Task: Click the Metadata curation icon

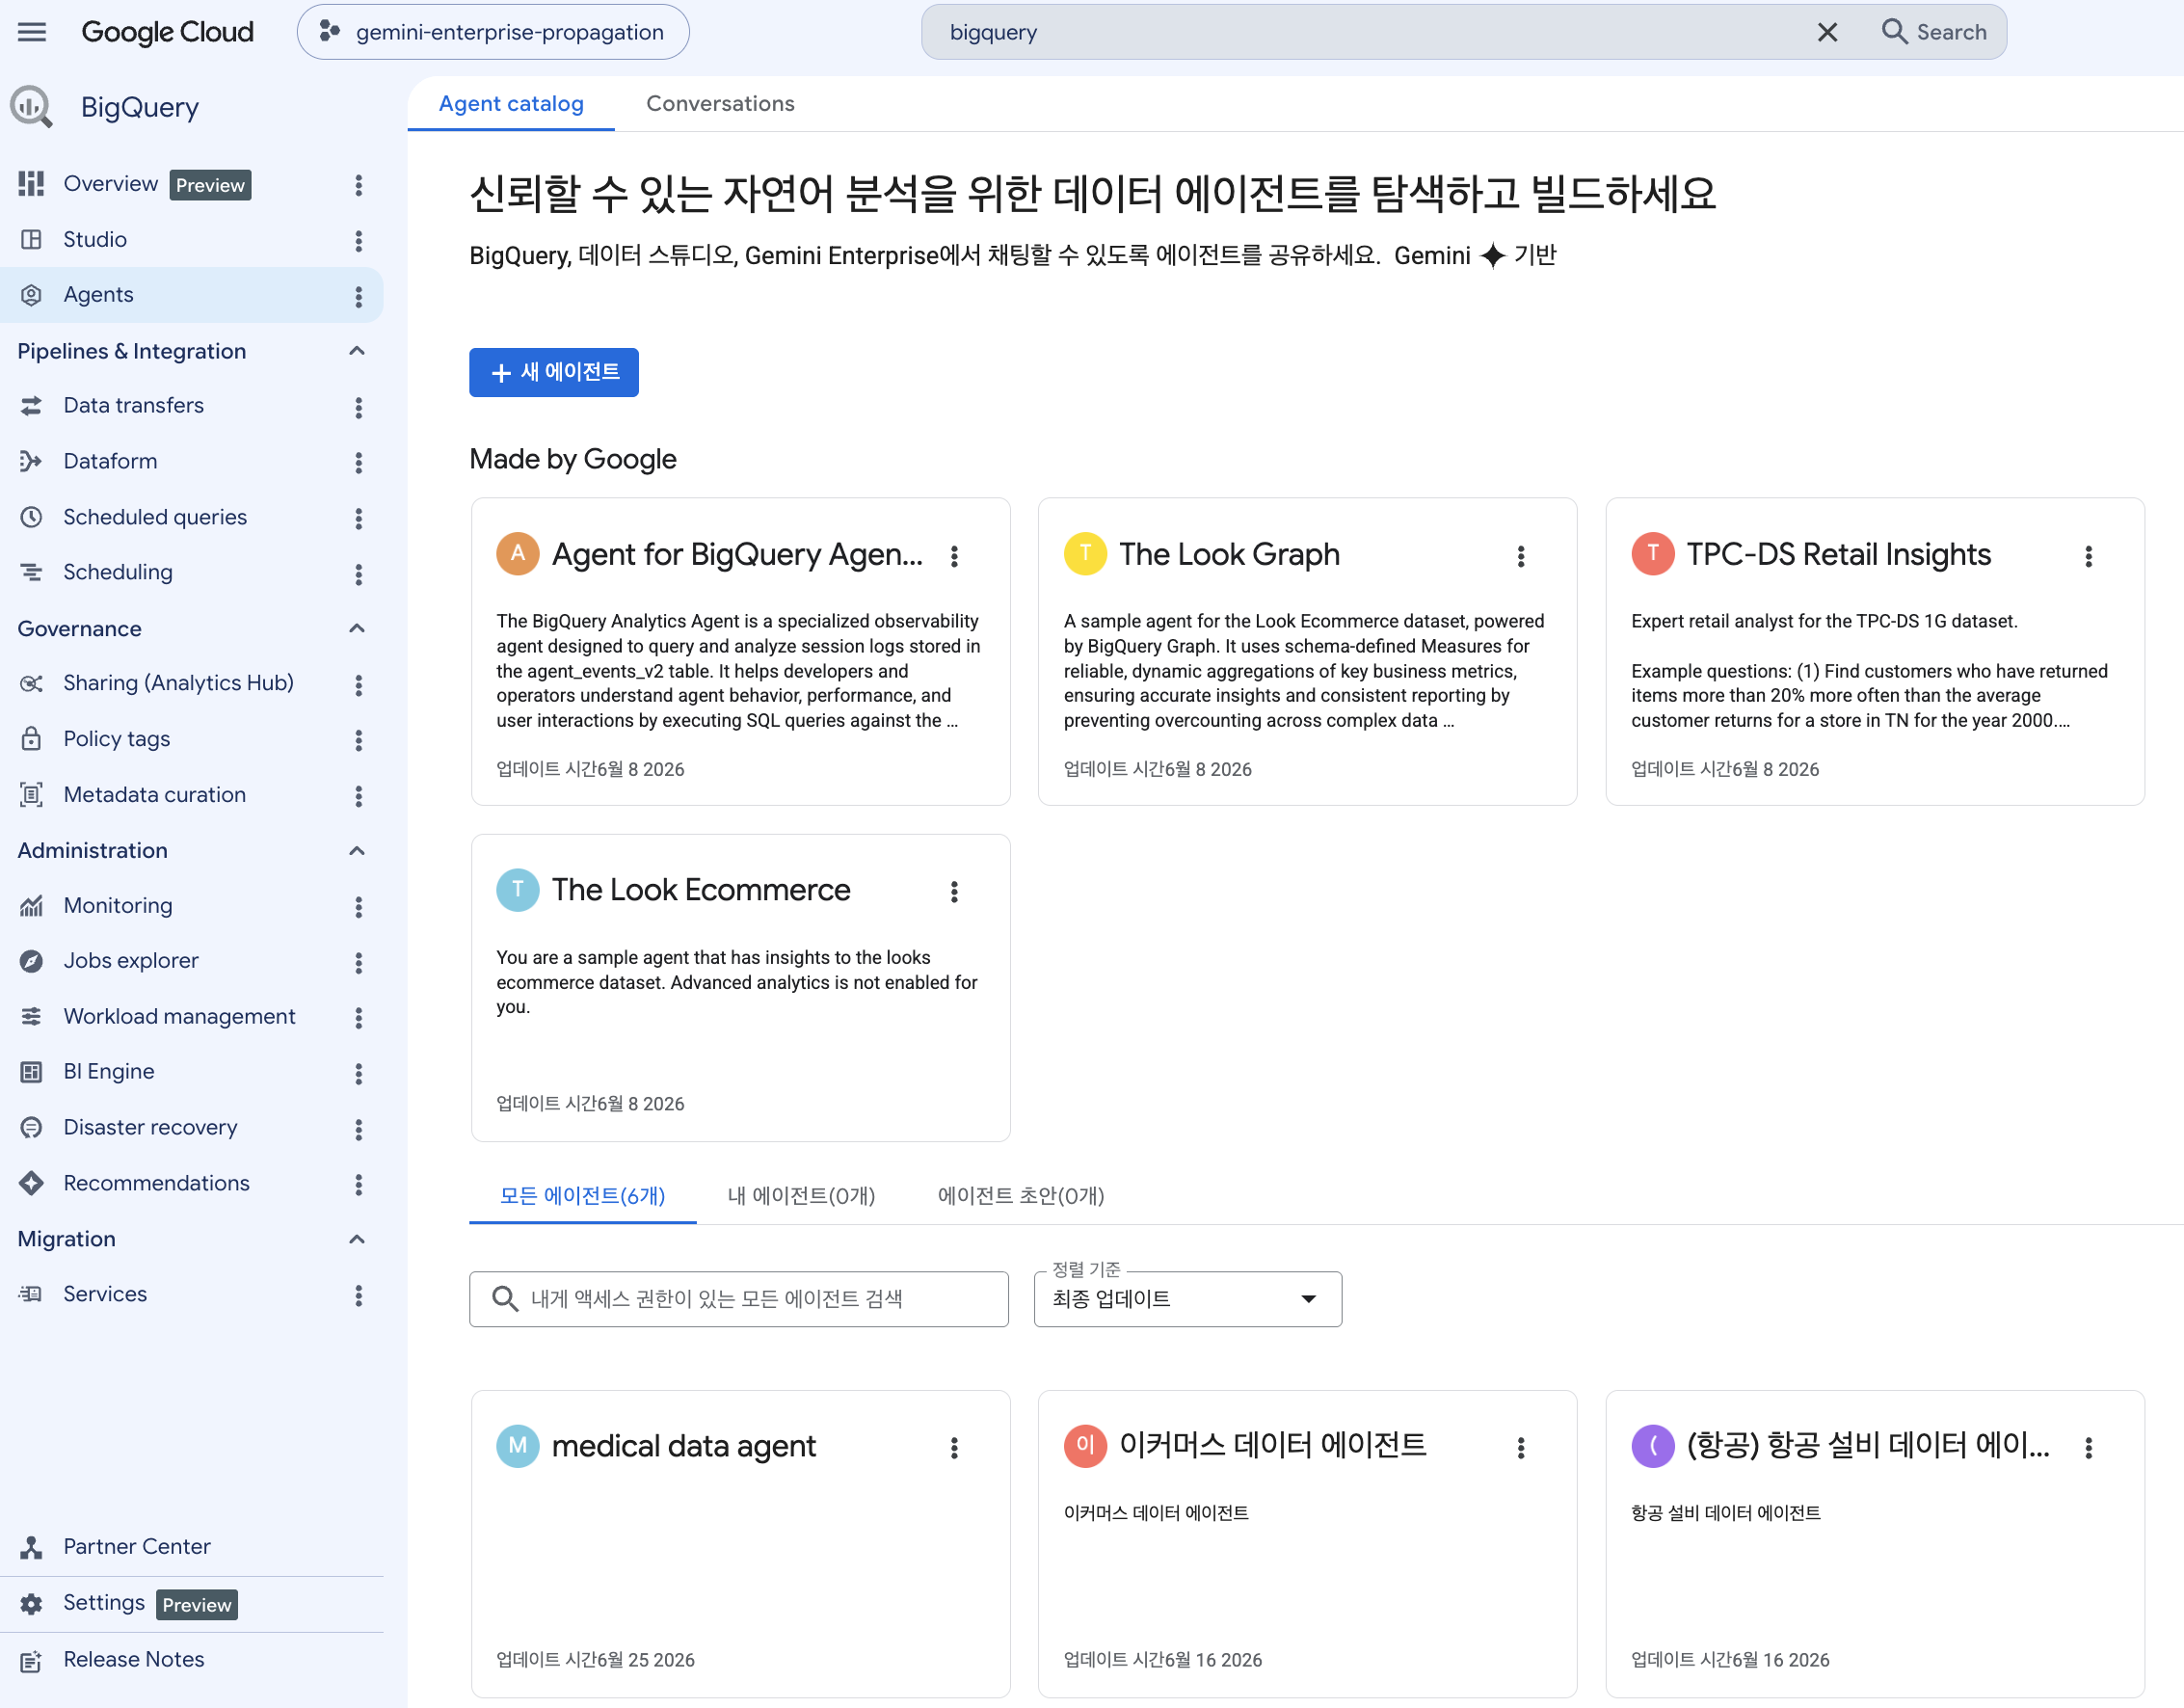Action: point(32,795)
